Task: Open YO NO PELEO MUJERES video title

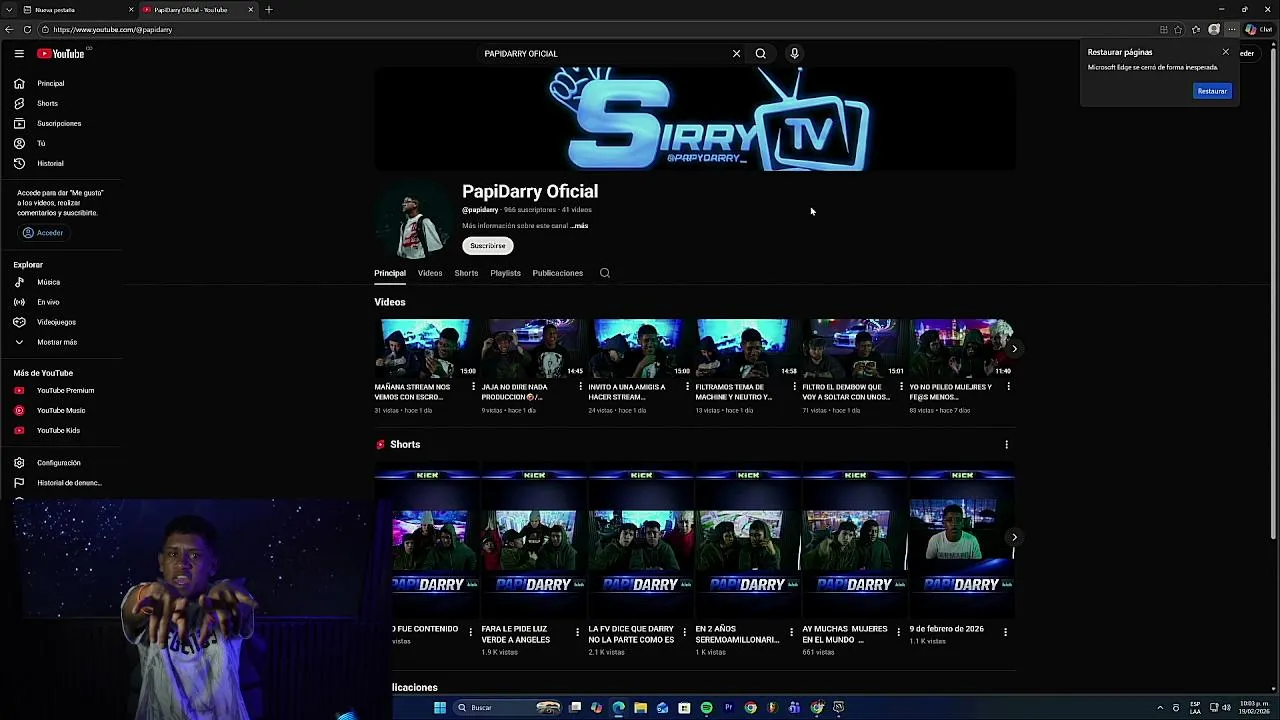Action: click(951, 392)
